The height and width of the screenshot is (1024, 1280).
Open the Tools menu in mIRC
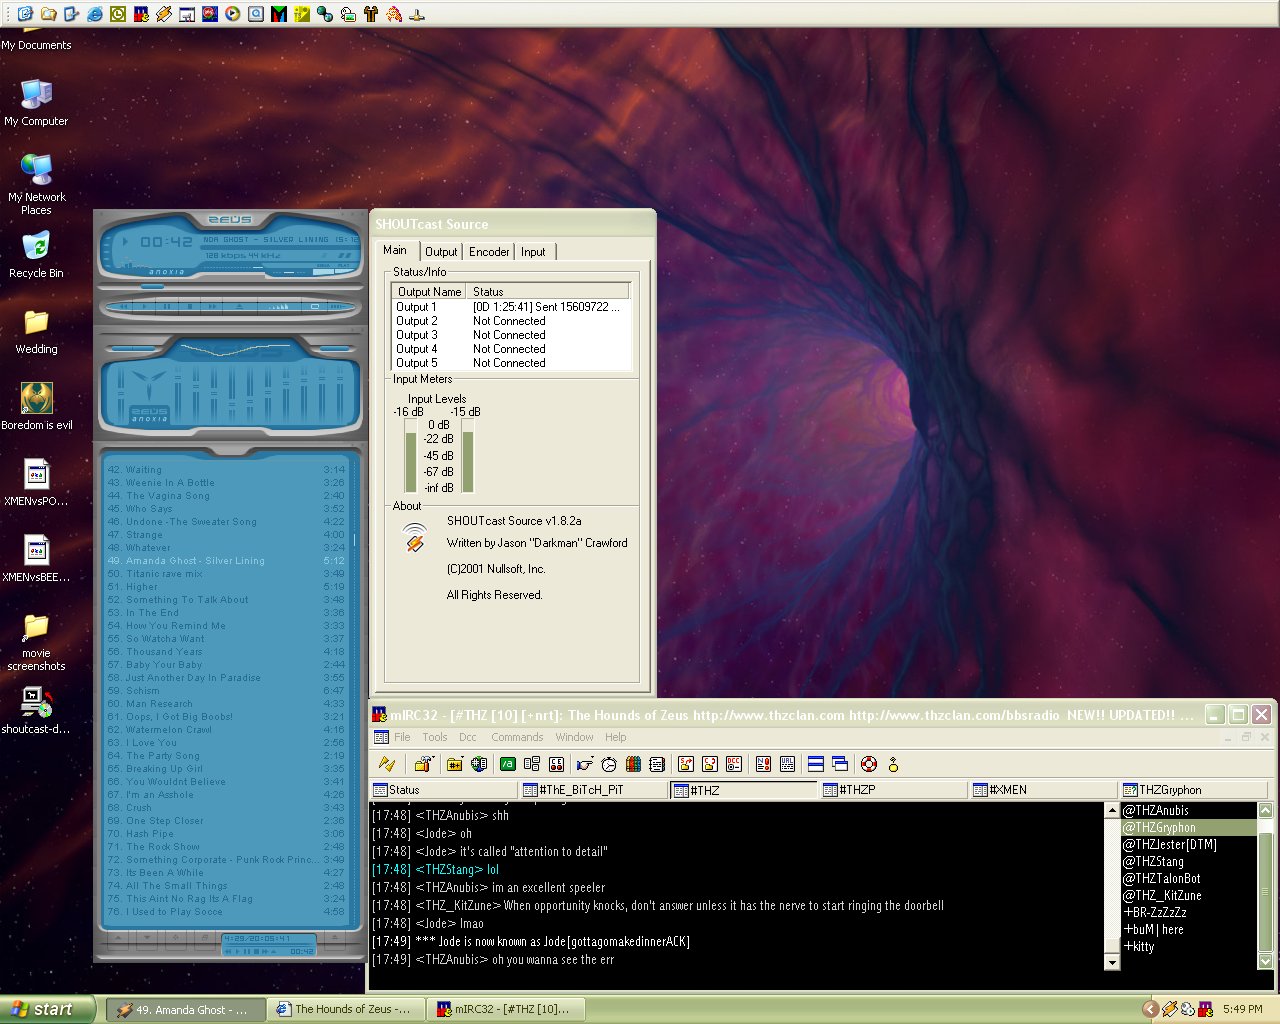(435, 737)
